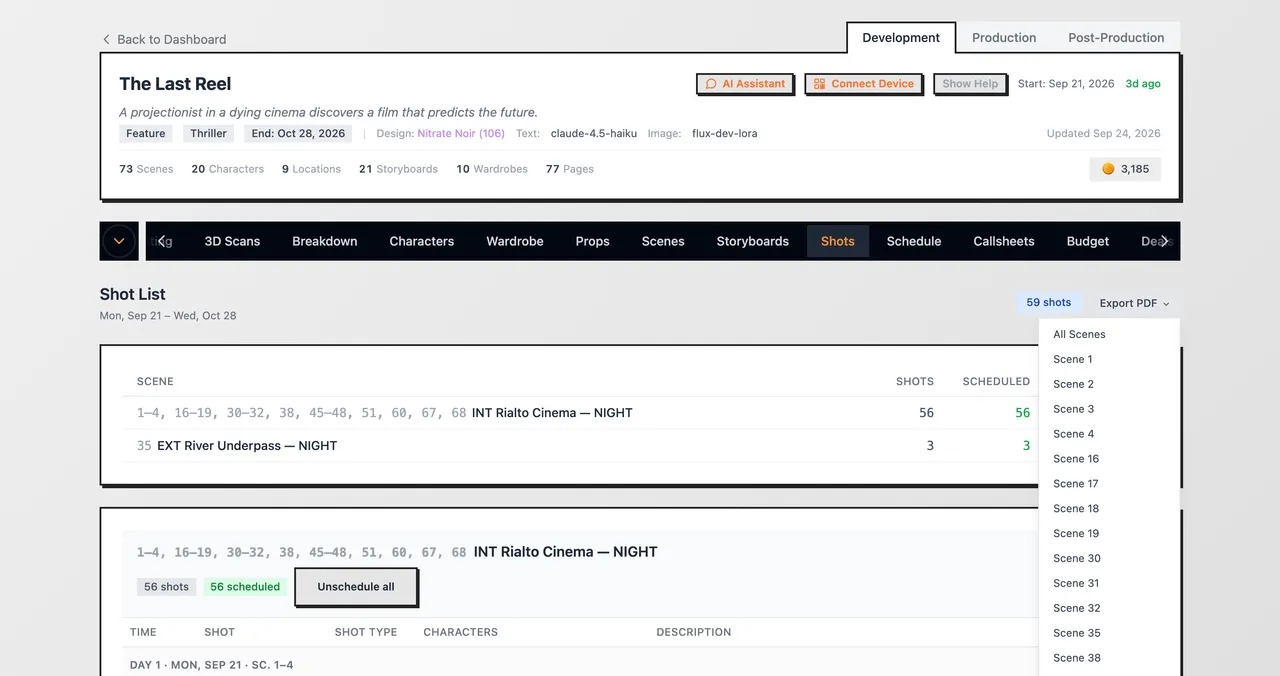Switch to the Production tab

click(1004, 38)
